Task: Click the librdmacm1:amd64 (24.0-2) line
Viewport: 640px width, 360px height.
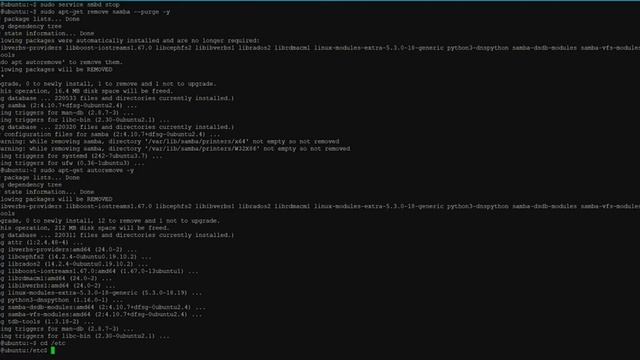Action: click(56, 278)
